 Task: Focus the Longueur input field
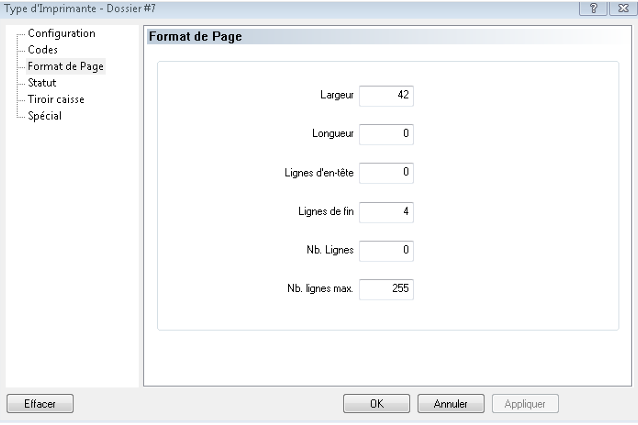tap(386, 134)
